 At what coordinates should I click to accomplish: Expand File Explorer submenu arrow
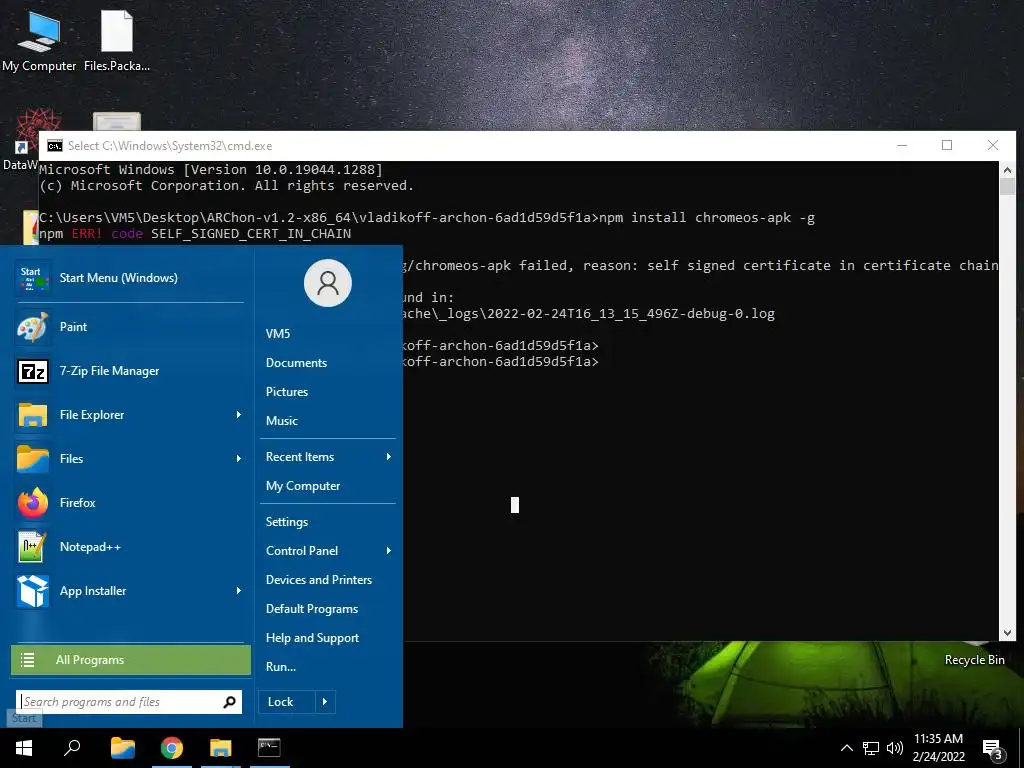tap(238, 415)
